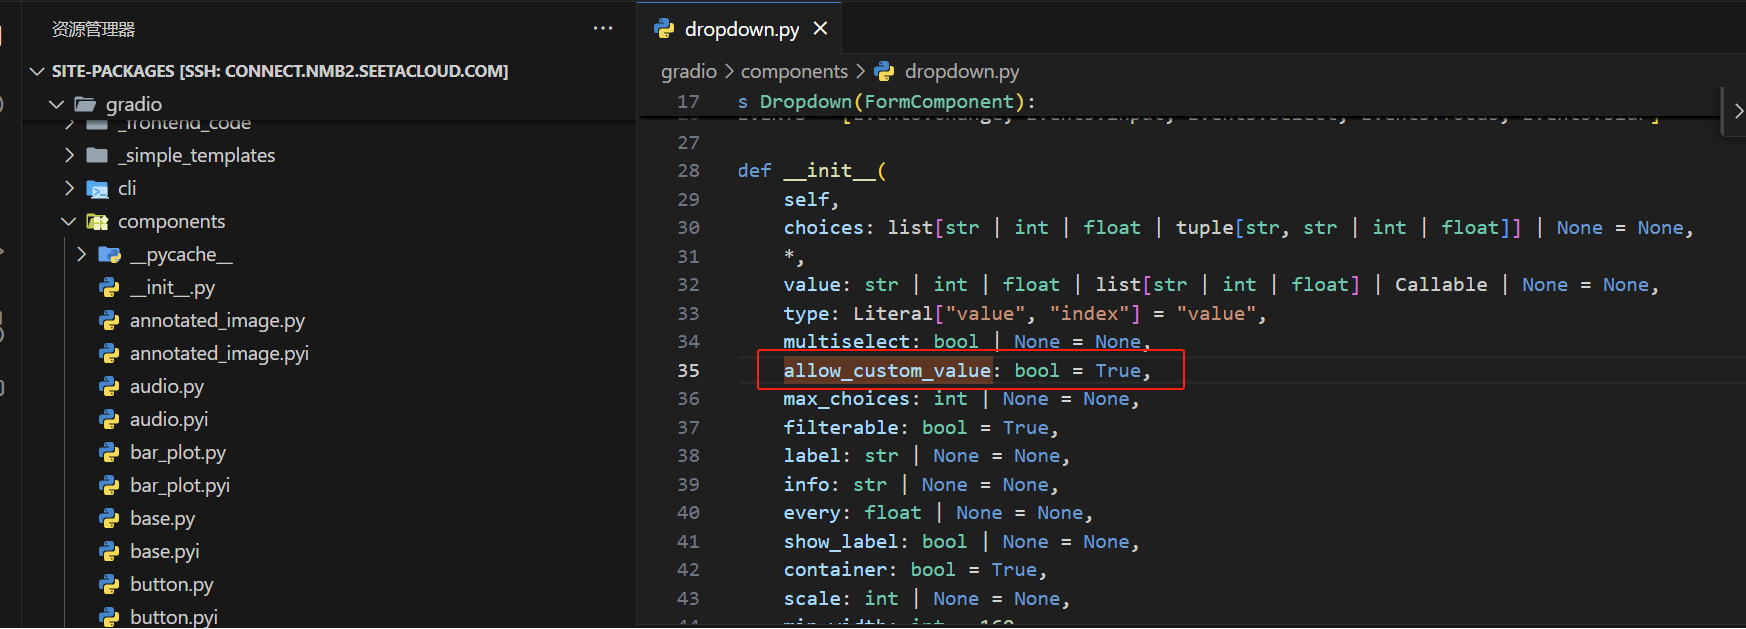Click Python icon in breadcrumb path
The height and width of the screenshot is (629, 1746).
tap(884, 71)
